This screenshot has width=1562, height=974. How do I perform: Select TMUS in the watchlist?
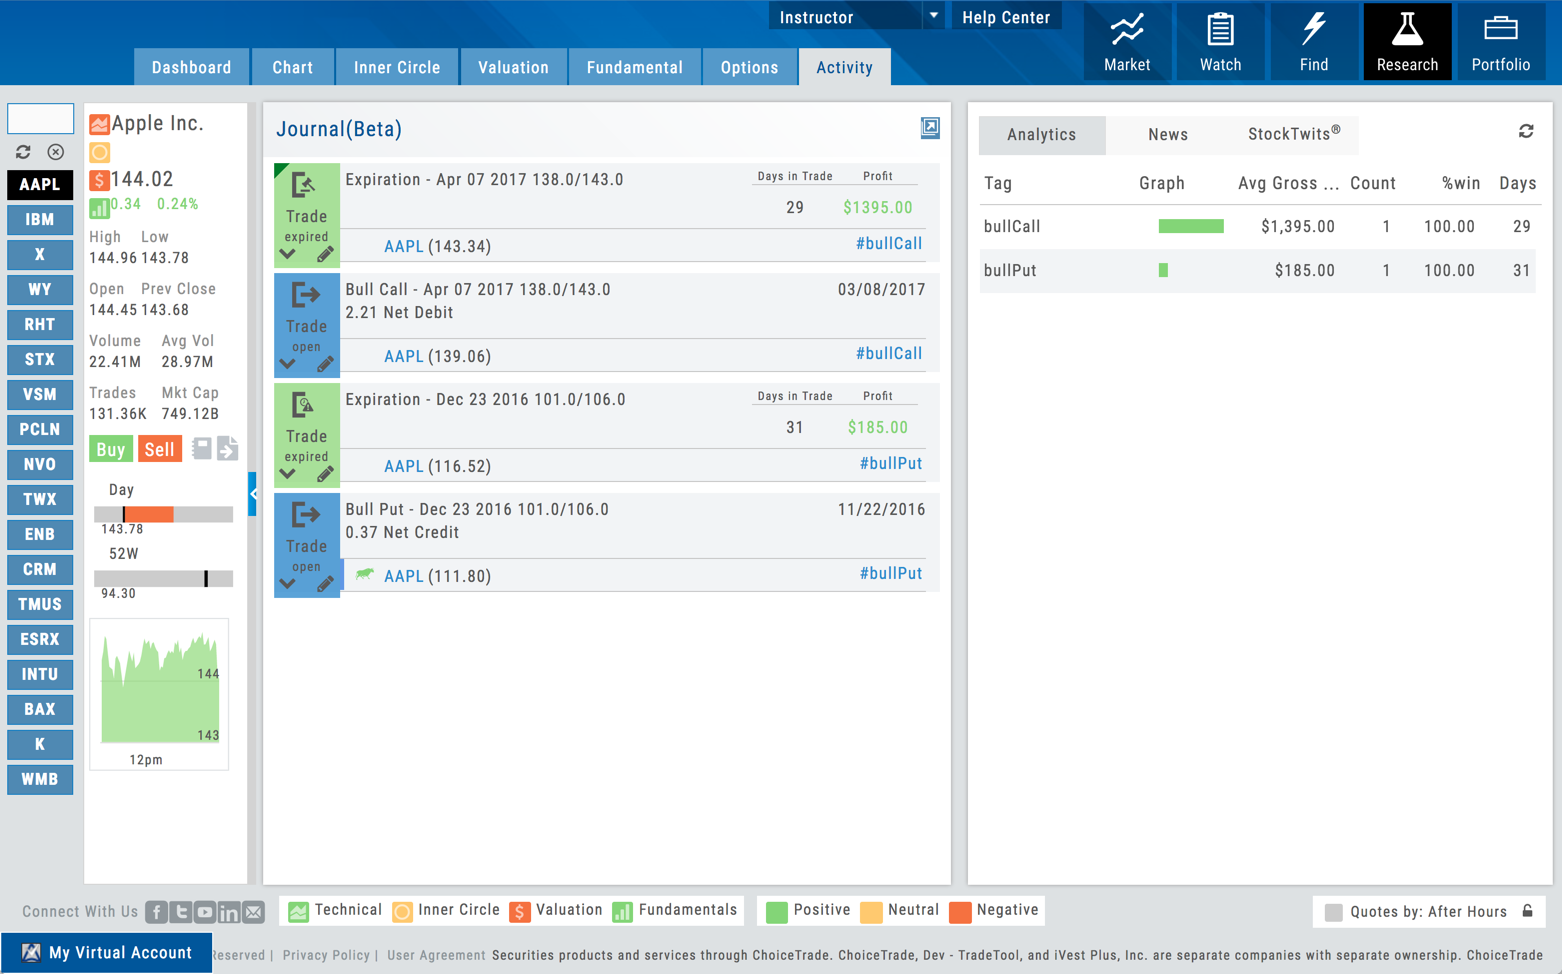[40, 604]
